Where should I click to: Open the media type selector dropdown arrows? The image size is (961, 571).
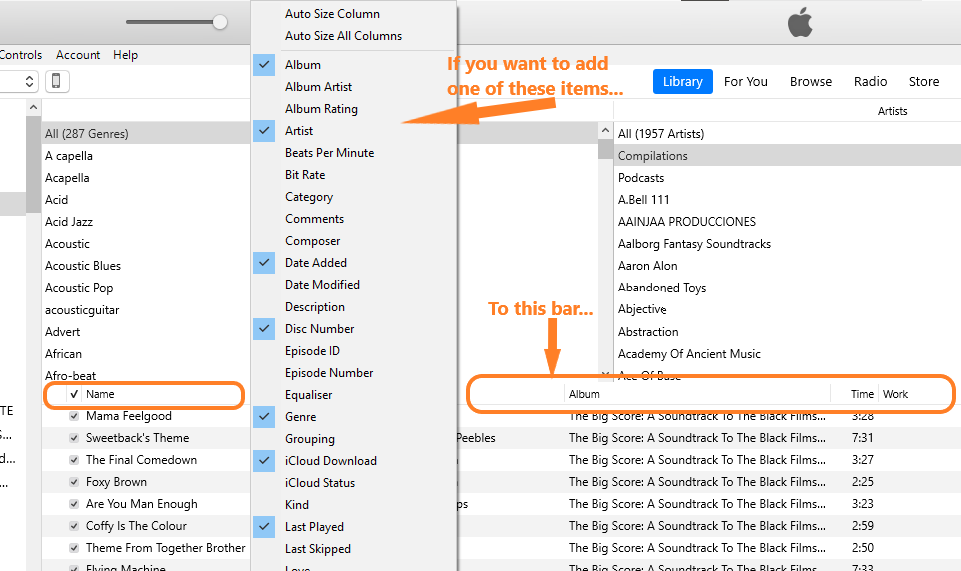[x=29, y=81]
